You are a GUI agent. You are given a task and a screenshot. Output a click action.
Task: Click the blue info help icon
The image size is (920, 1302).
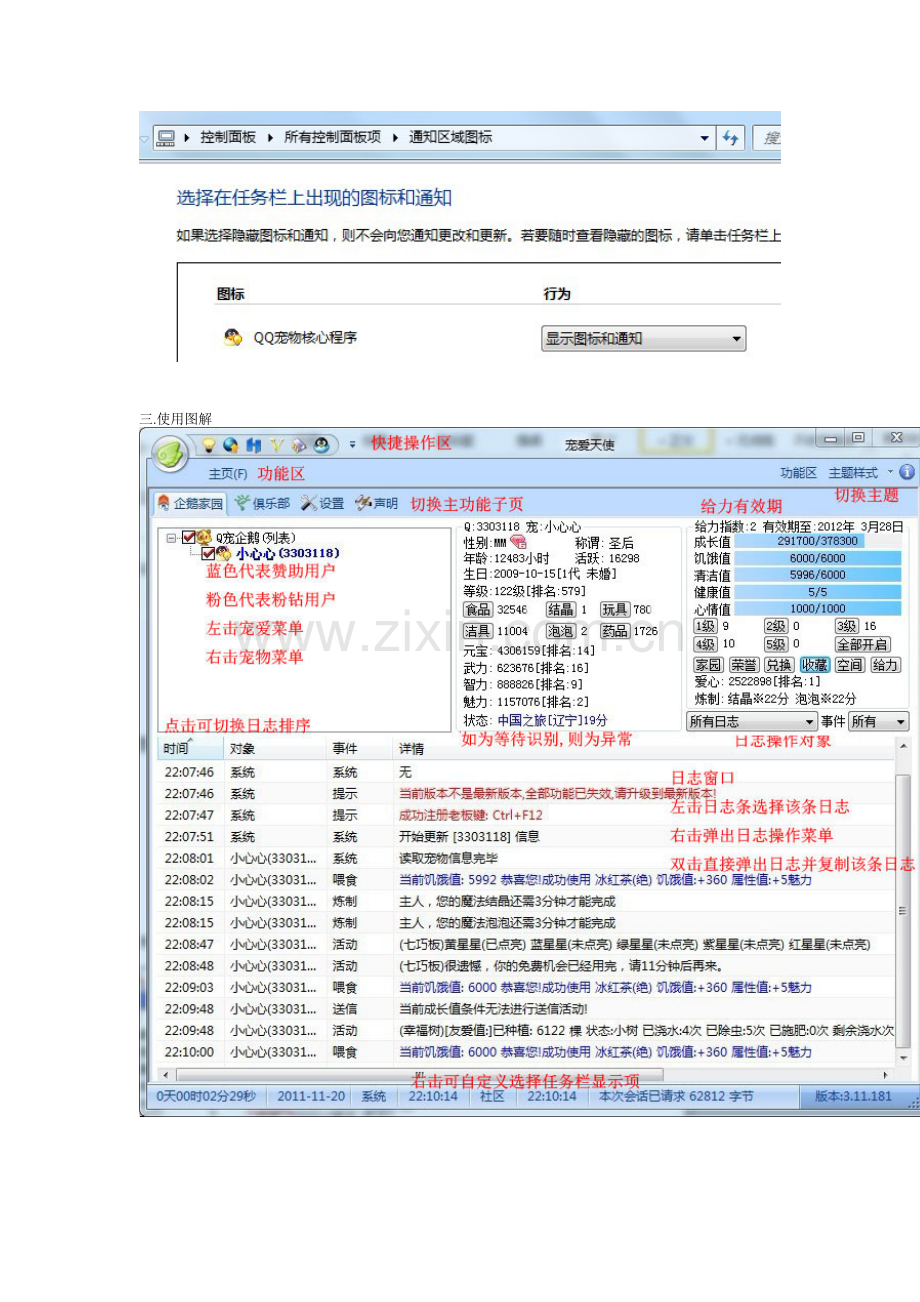pos(907,472)
